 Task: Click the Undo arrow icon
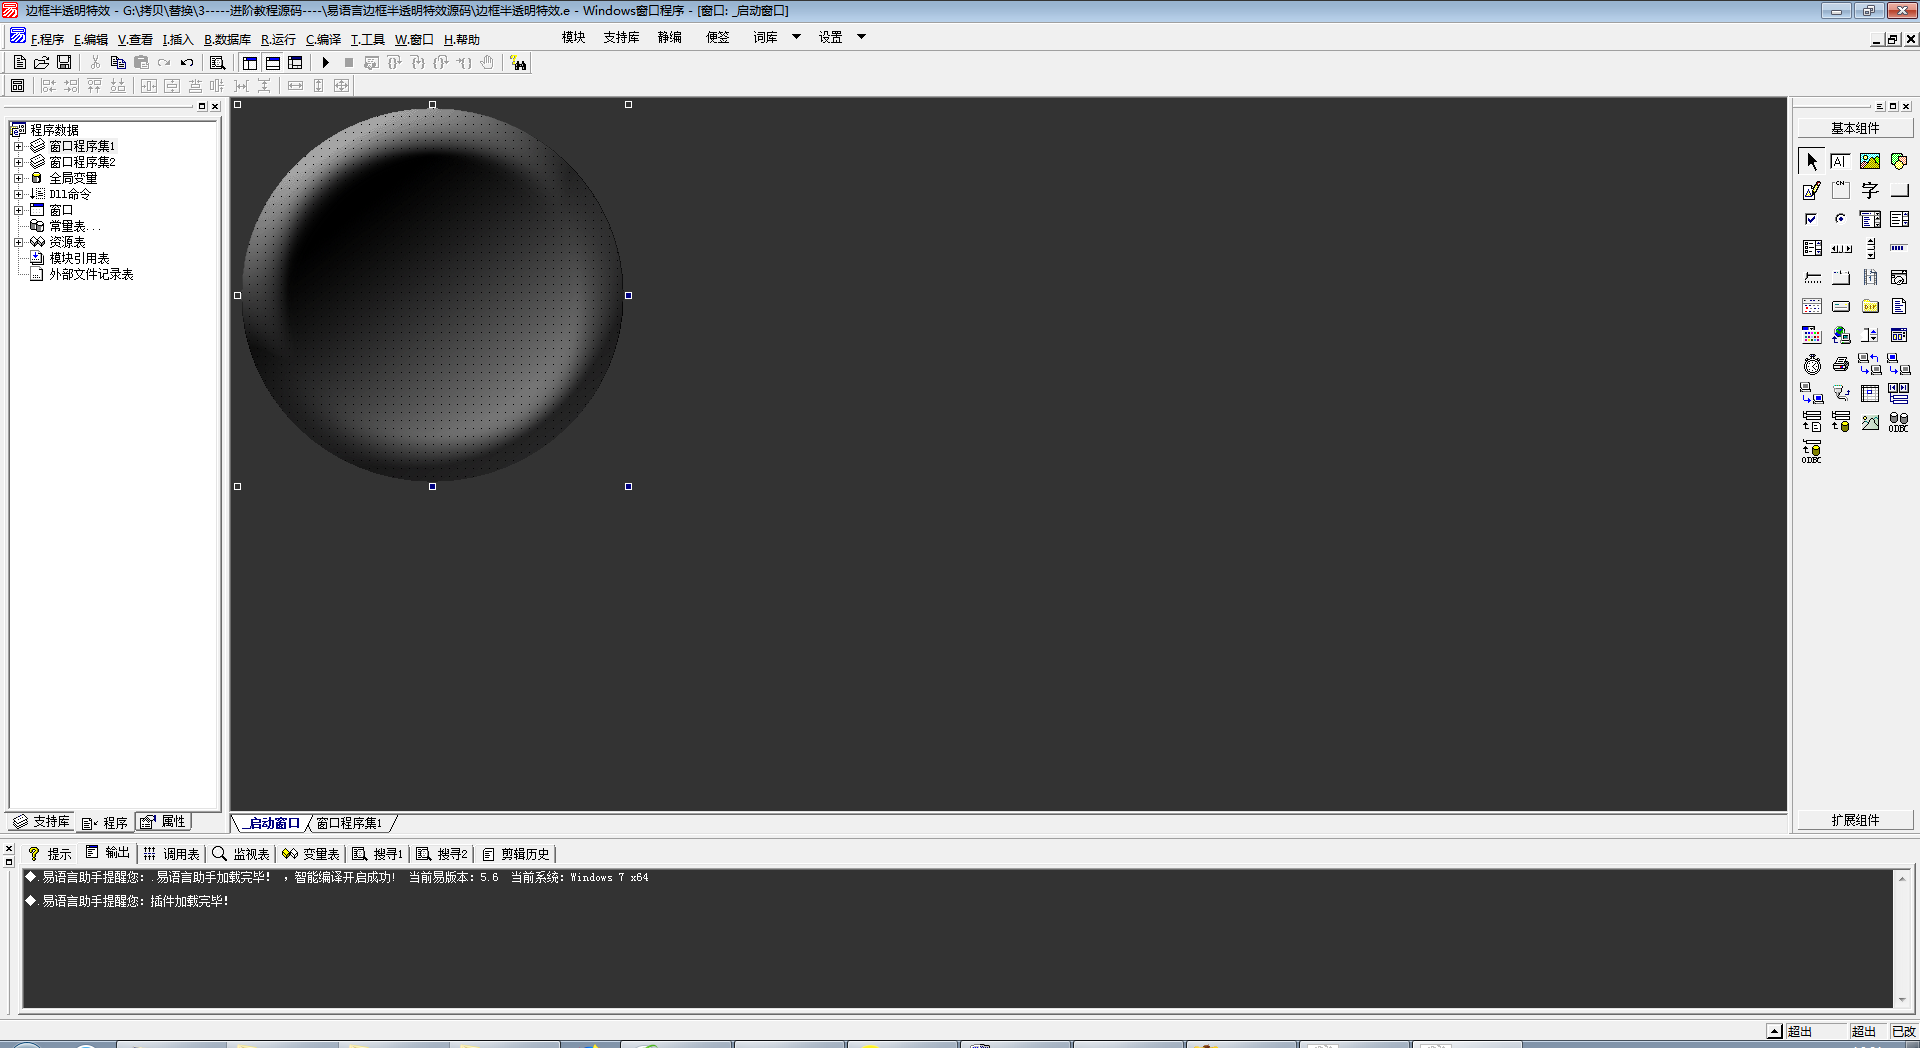[x=187, y=63]
